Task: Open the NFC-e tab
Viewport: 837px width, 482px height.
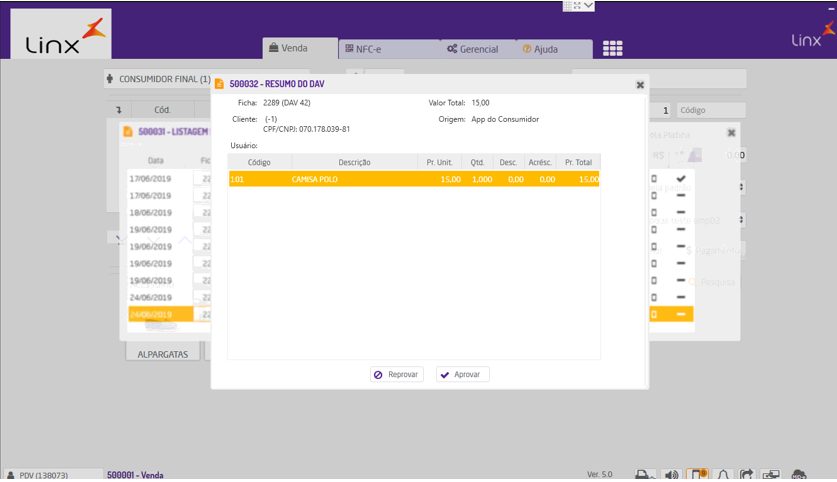Action: [x=366, y=49]
